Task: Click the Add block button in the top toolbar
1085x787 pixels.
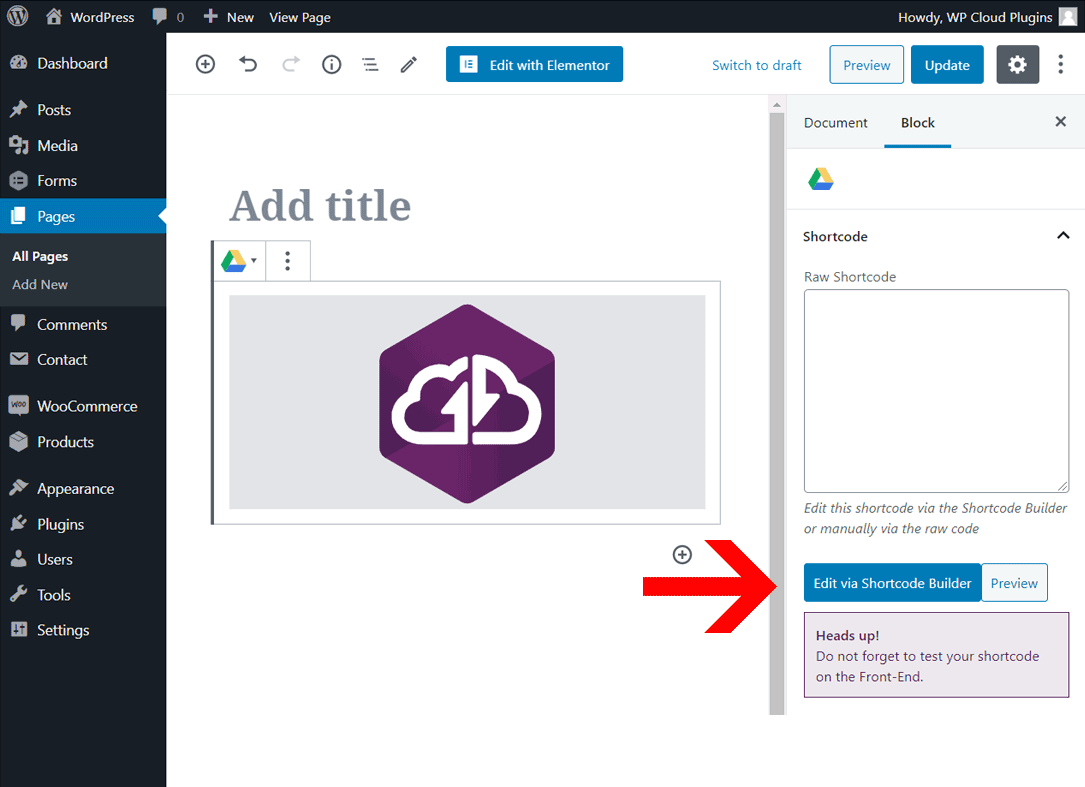Action: point(206,64)
